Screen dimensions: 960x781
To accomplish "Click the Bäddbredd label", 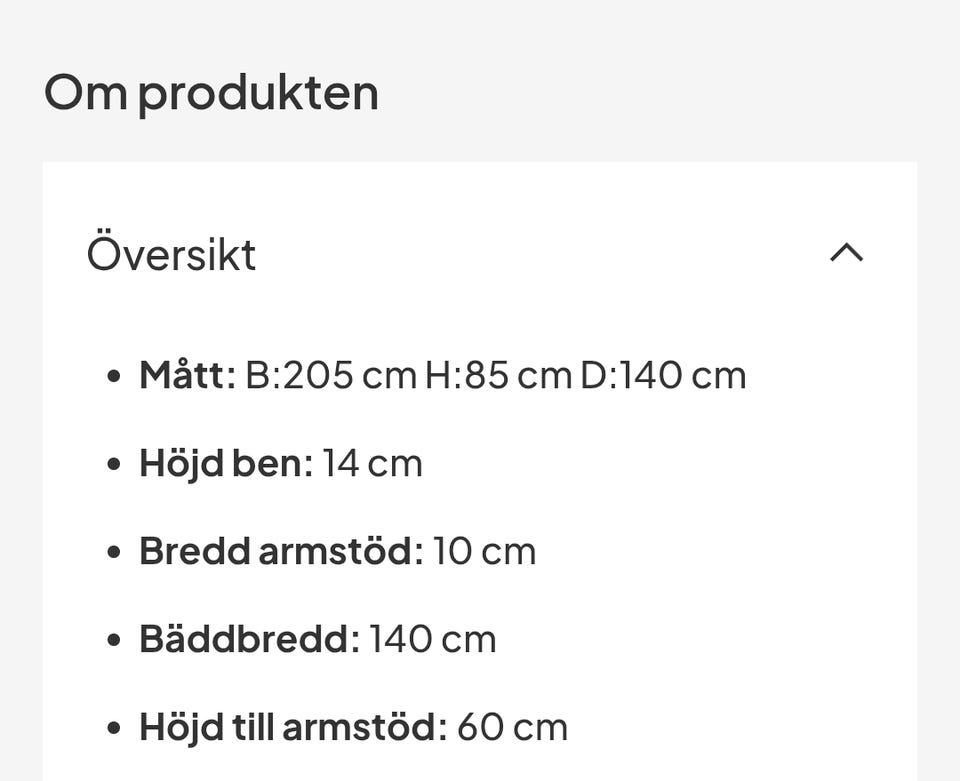I will click(x=249, y=640).
